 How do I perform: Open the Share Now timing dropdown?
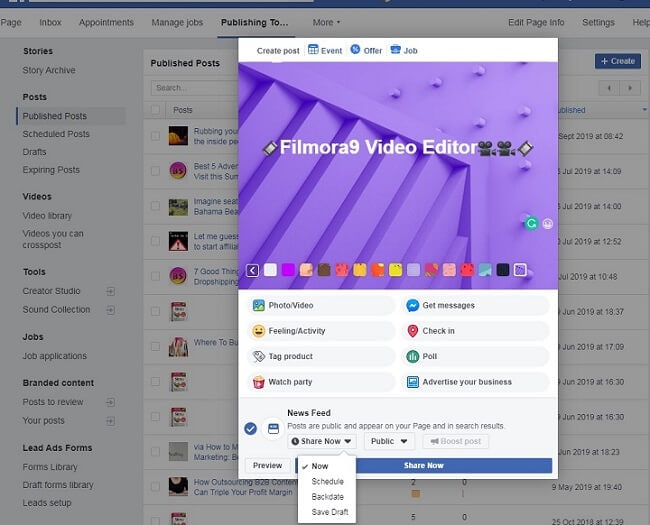click(322, 441)
